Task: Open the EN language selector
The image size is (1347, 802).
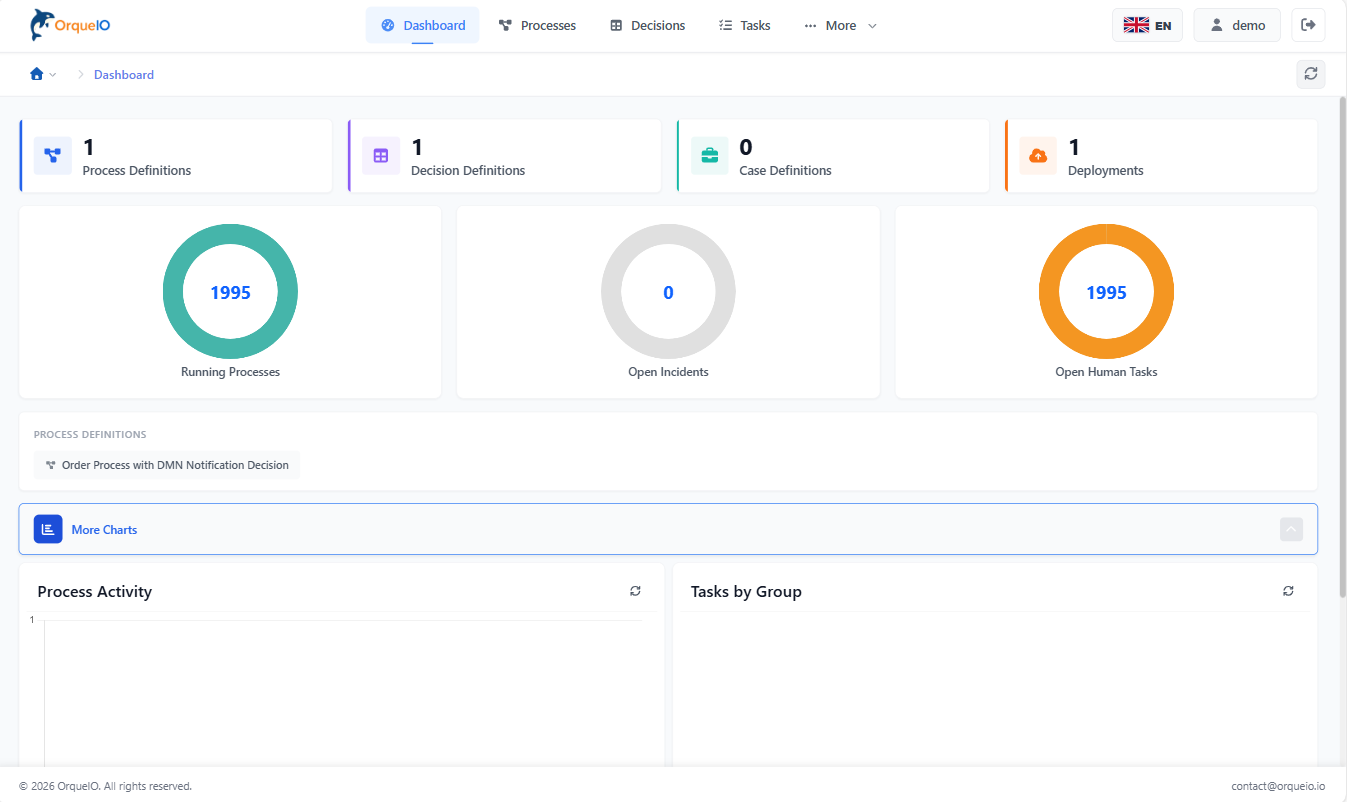Action: 1147,25
